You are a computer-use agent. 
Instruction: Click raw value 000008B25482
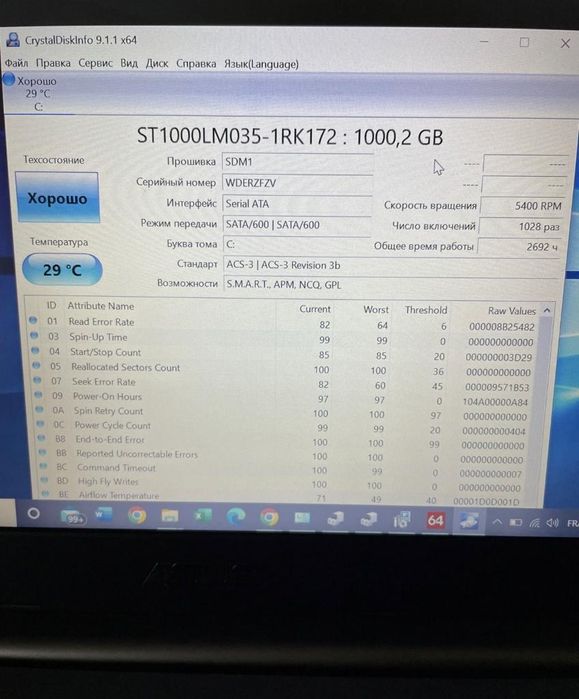click(x=501, y=327)
